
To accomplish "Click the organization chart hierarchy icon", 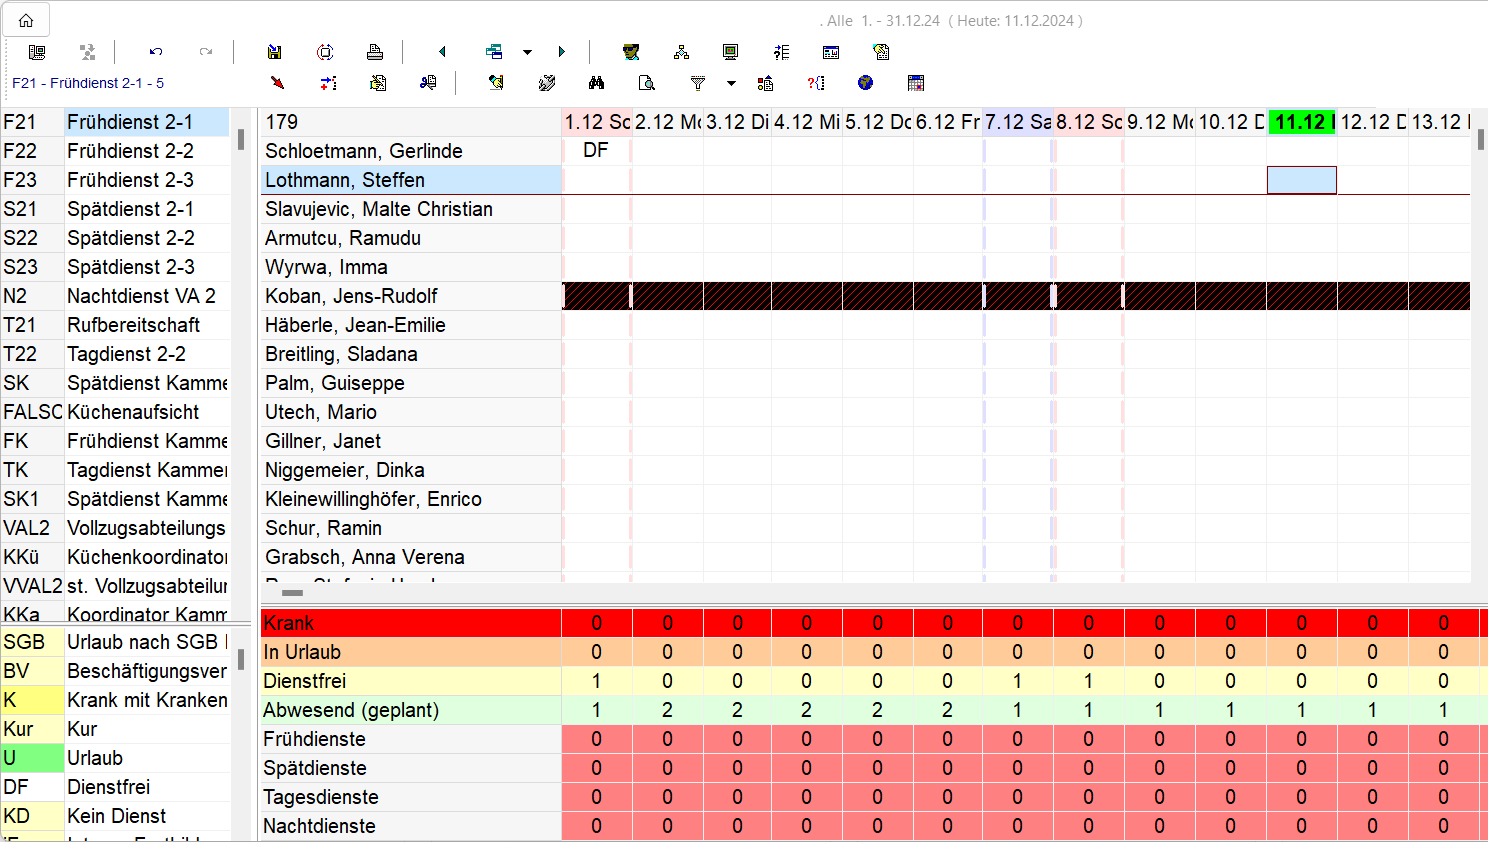I will click(x=681, y=52).
